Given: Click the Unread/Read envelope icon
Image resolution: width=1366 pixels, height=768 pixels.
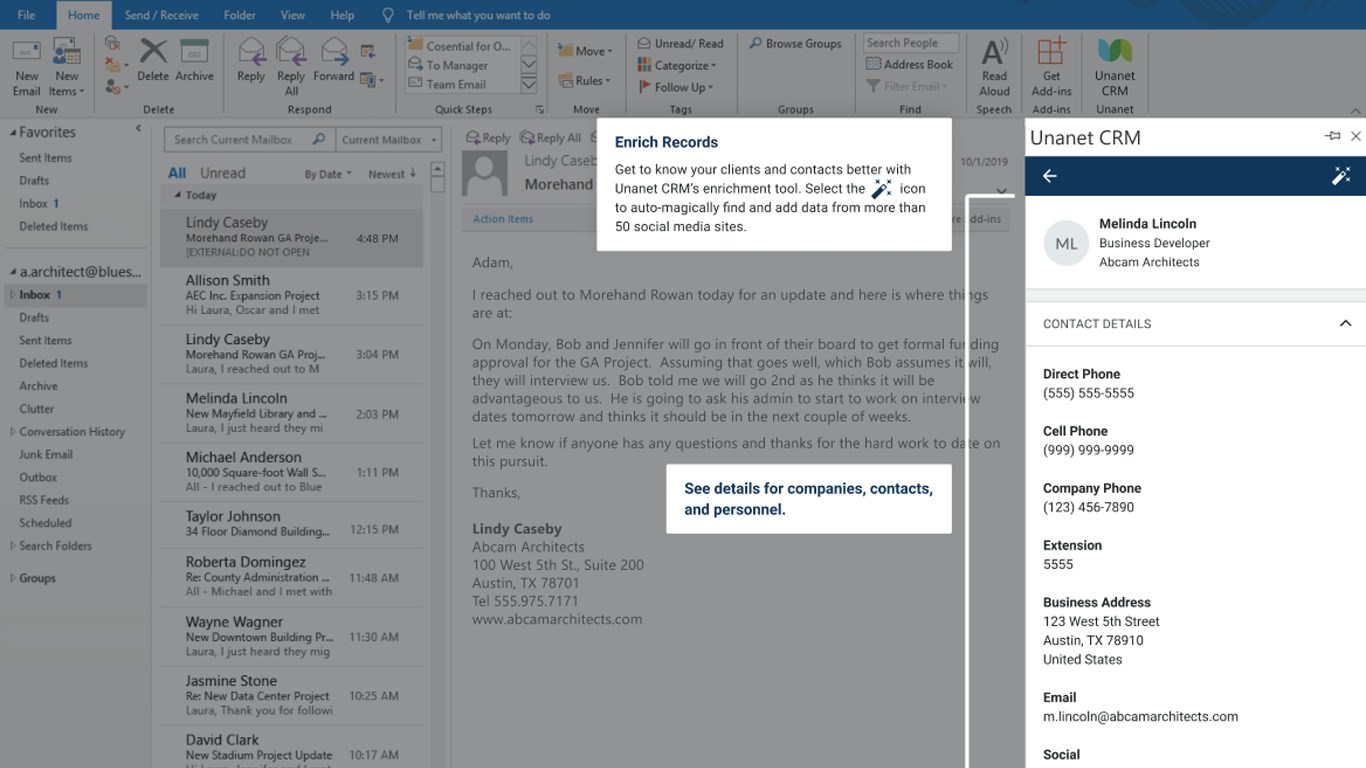Looking at the screenshot, I should coord(645,44).
